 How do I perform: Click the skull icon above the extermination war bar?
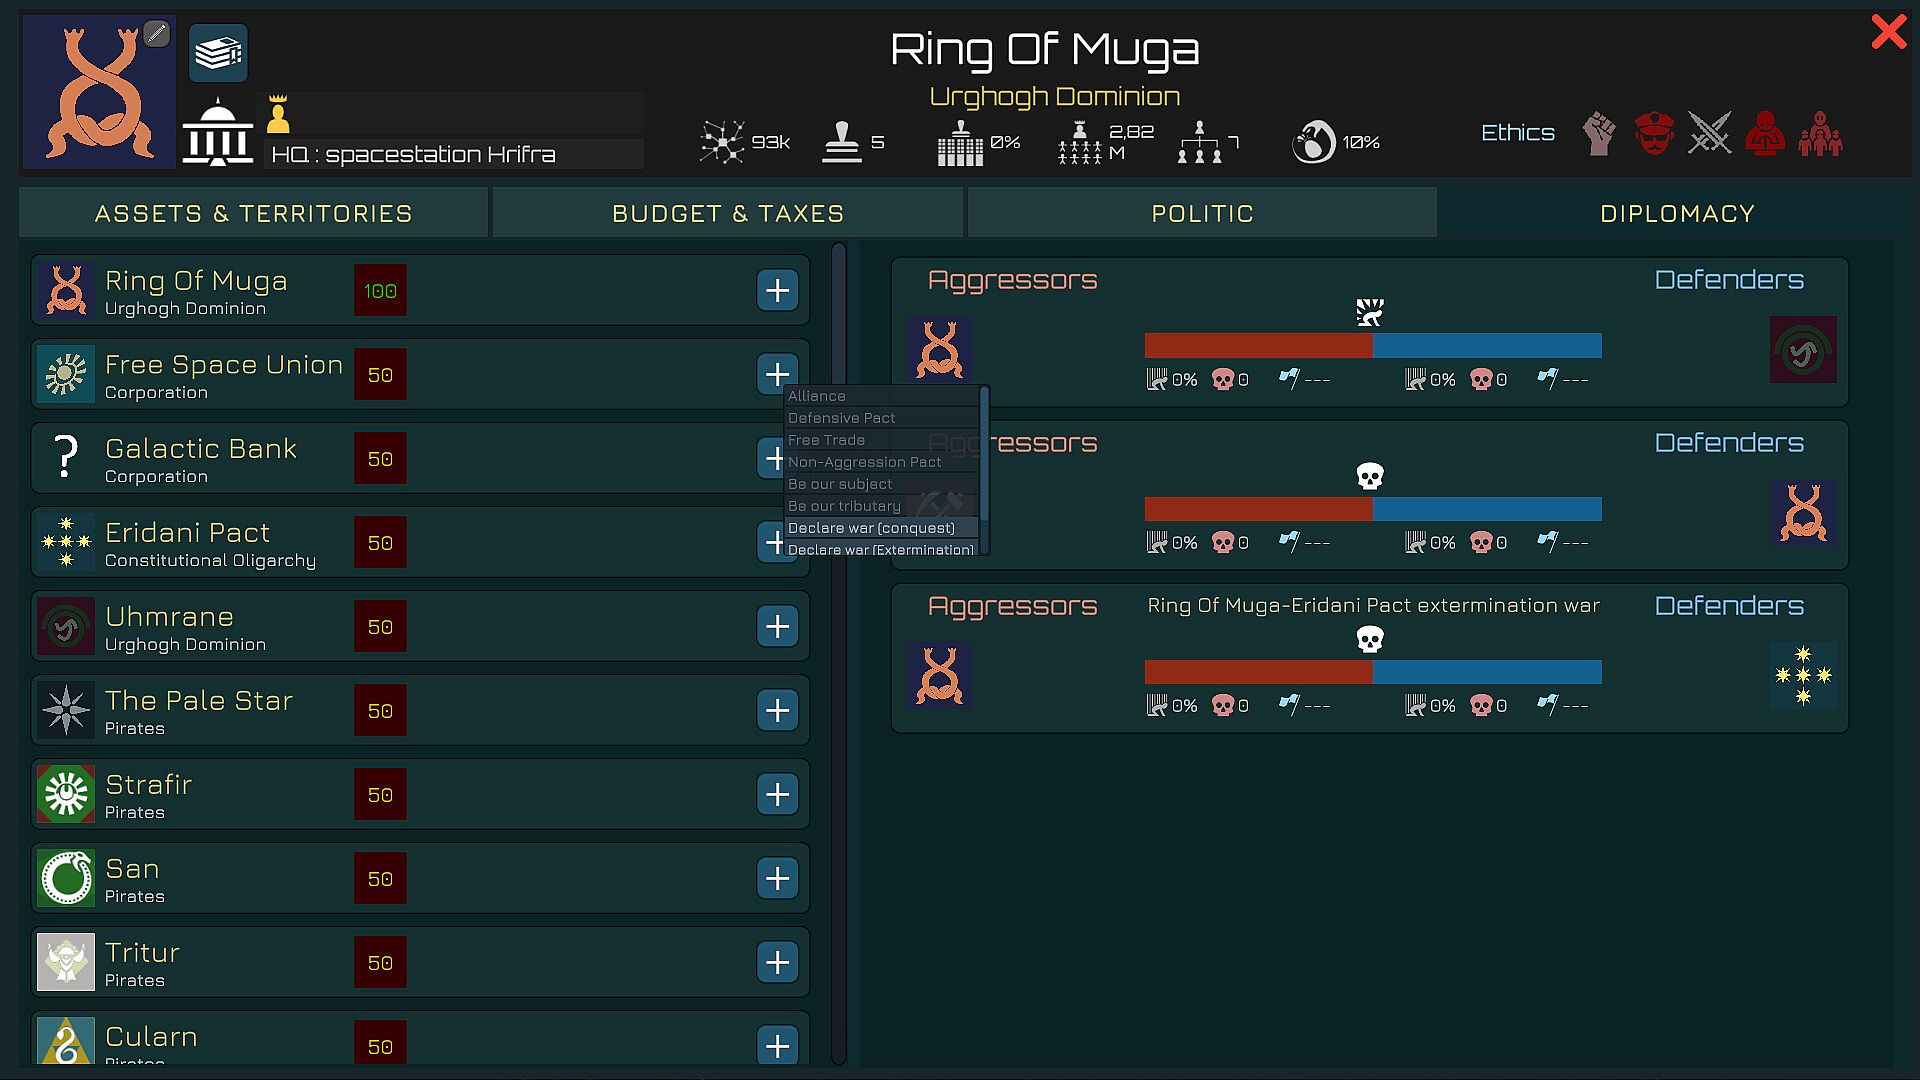coord(1369,639)
